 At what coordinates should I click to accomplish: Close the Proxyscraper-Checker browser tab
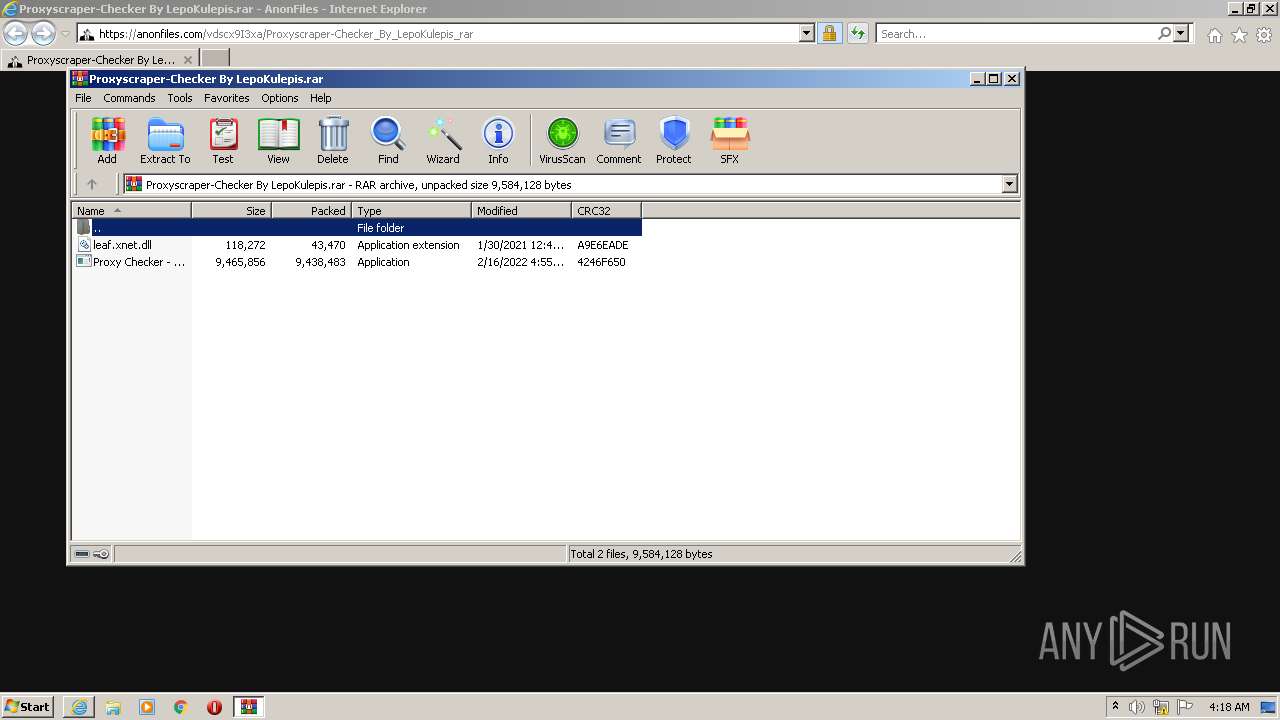188,60
